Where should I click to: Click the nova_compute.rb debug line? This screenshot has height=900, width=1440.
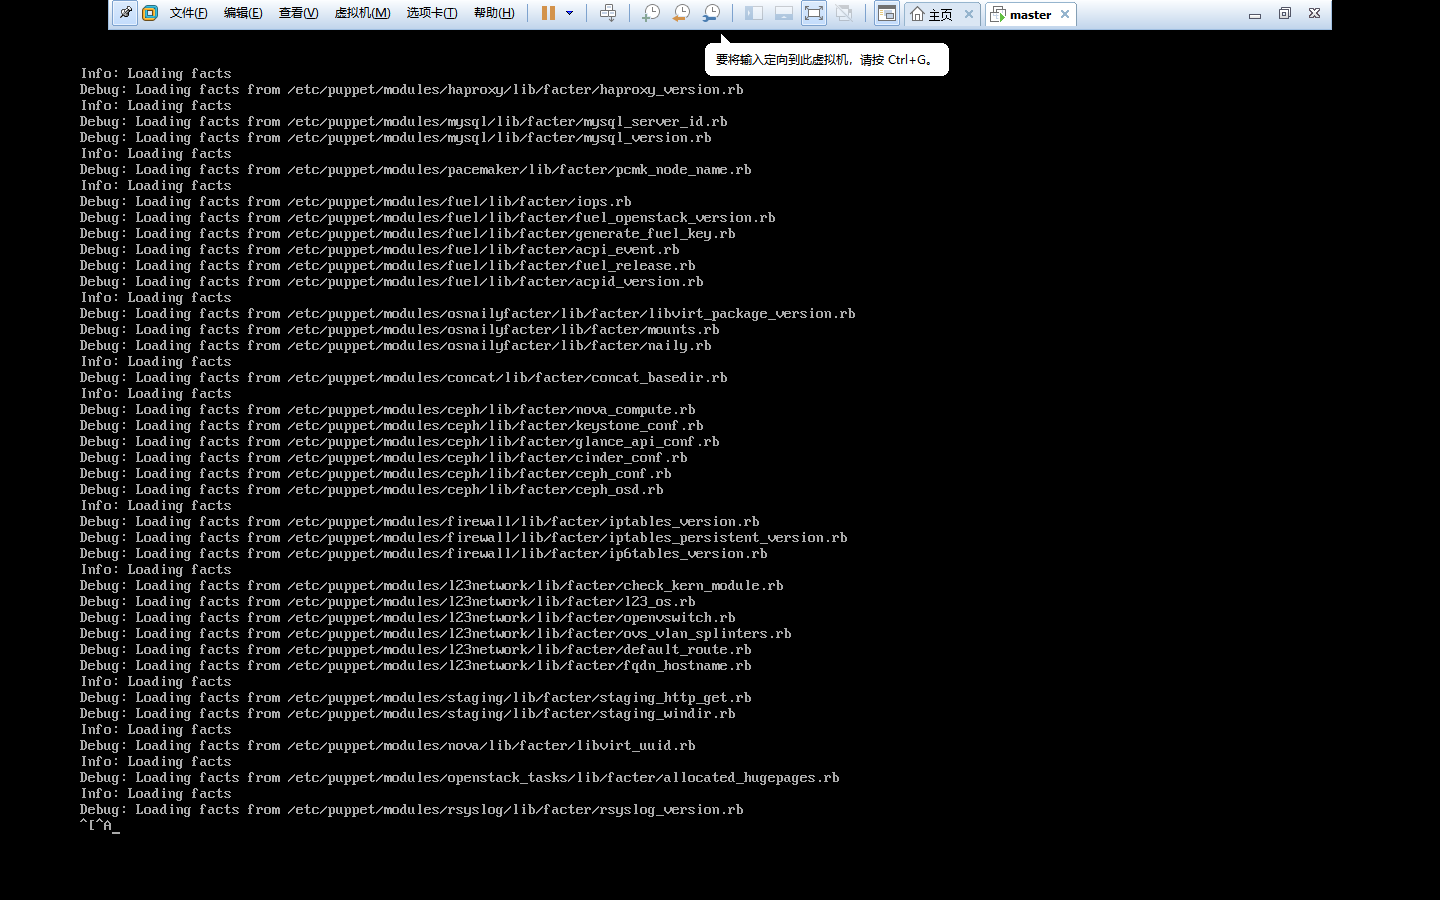pos(388,410)
